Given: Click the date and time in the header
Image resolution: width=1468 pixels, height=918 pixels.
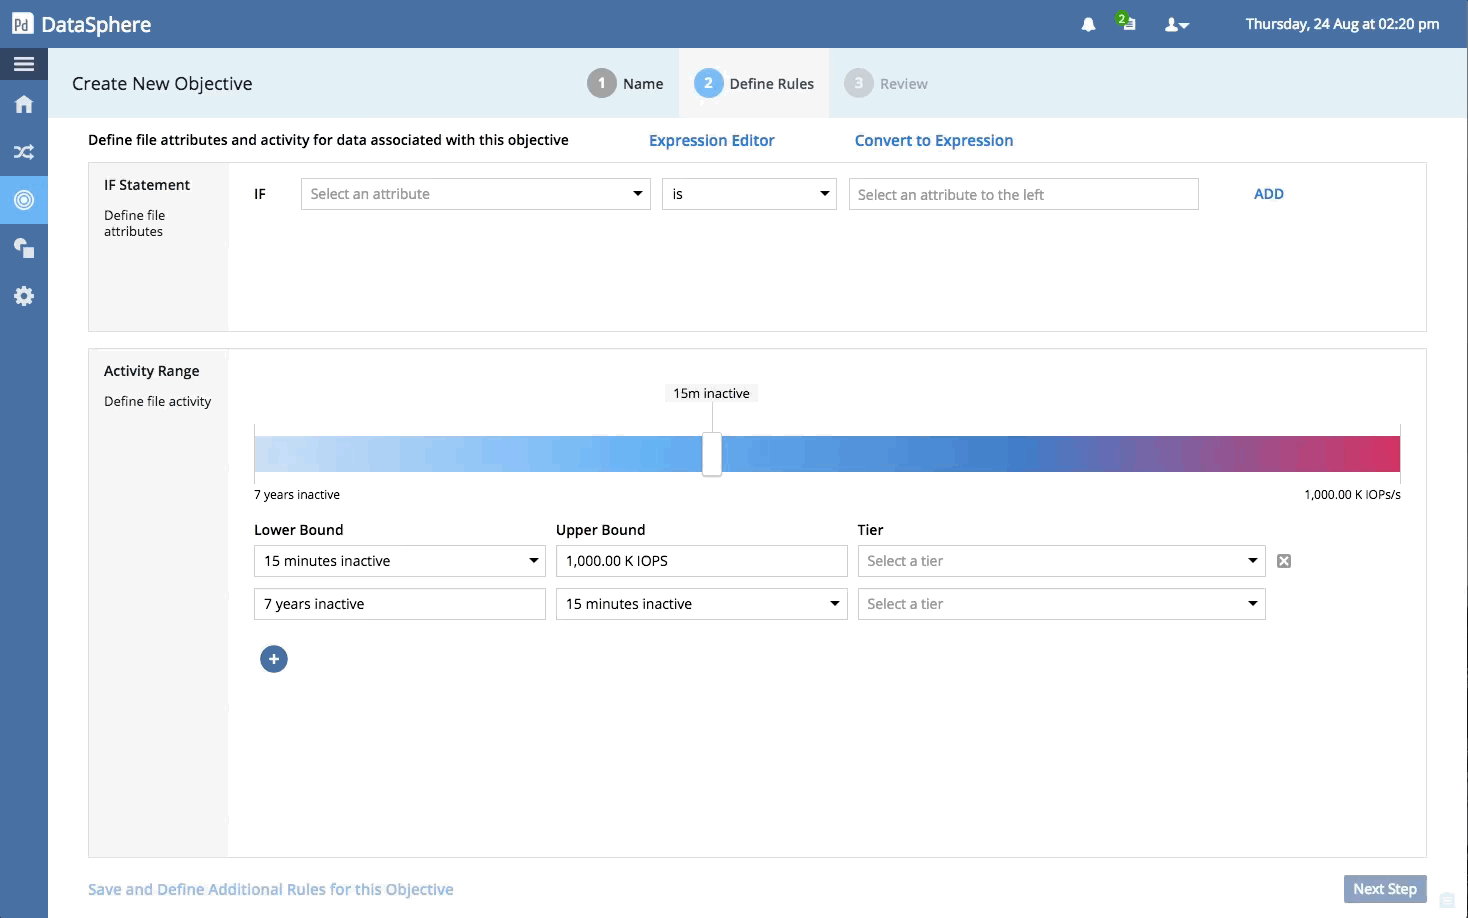Looking at the screenshot, I should 1342,24.
